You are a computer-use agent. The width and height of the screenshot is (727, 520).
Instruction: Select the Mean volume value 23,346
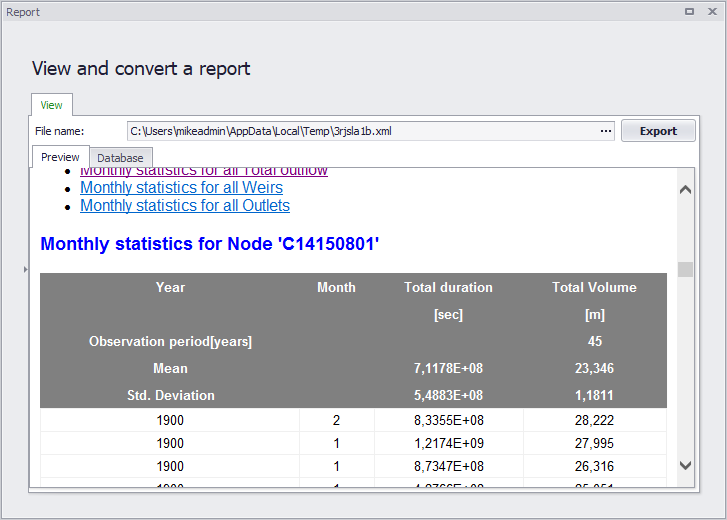[594, 368]
